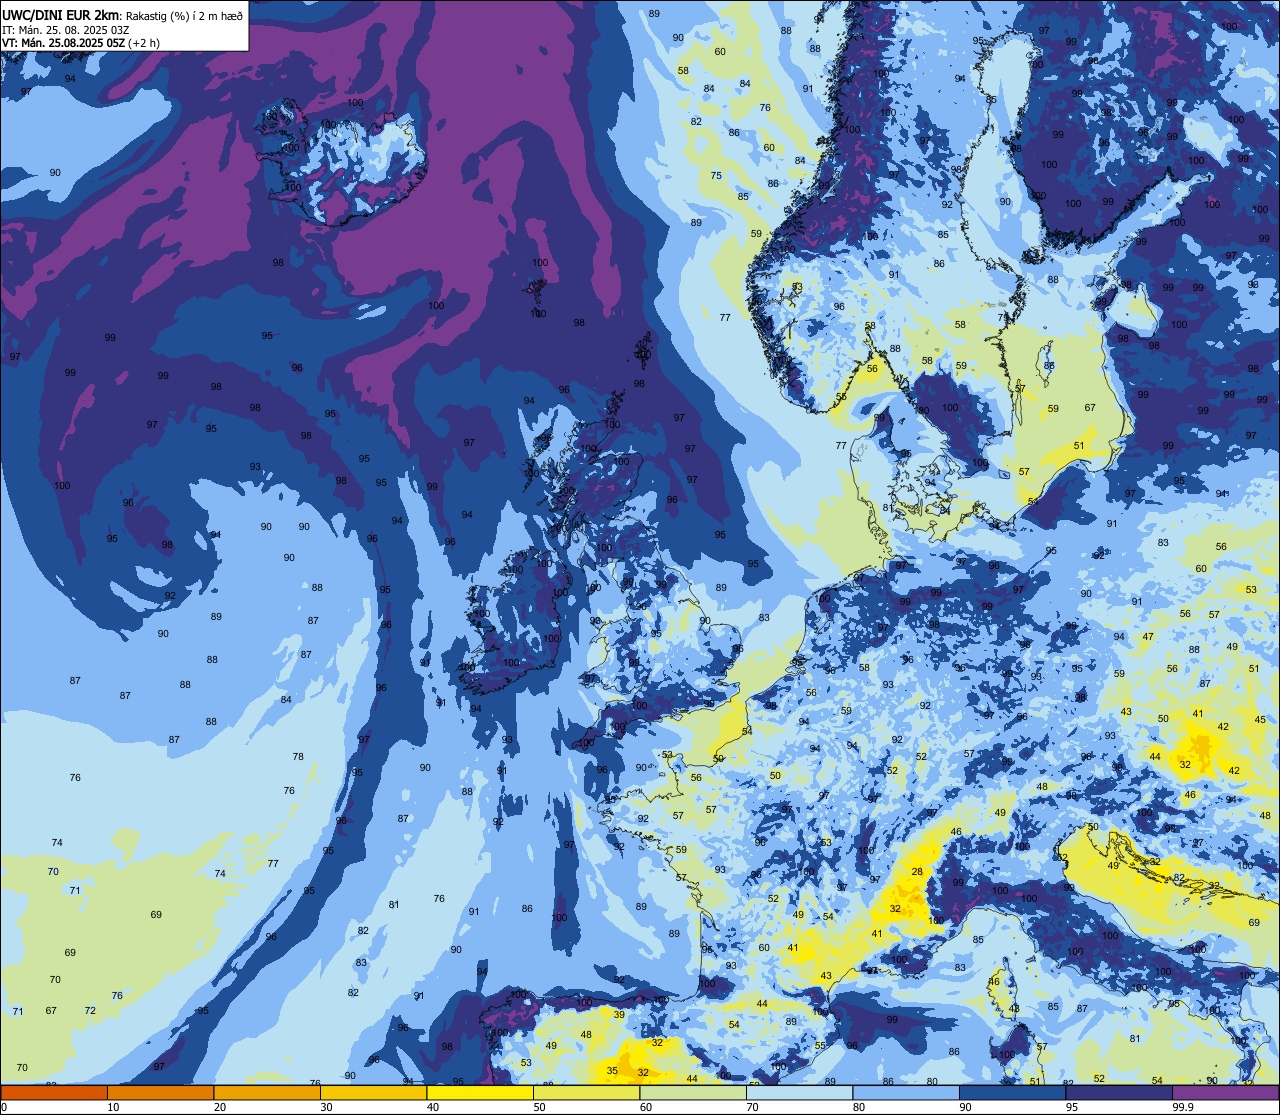Click the legend tick label "20"
The height and width of the screenshot is (1115, 1280).
pos(219,1107)
